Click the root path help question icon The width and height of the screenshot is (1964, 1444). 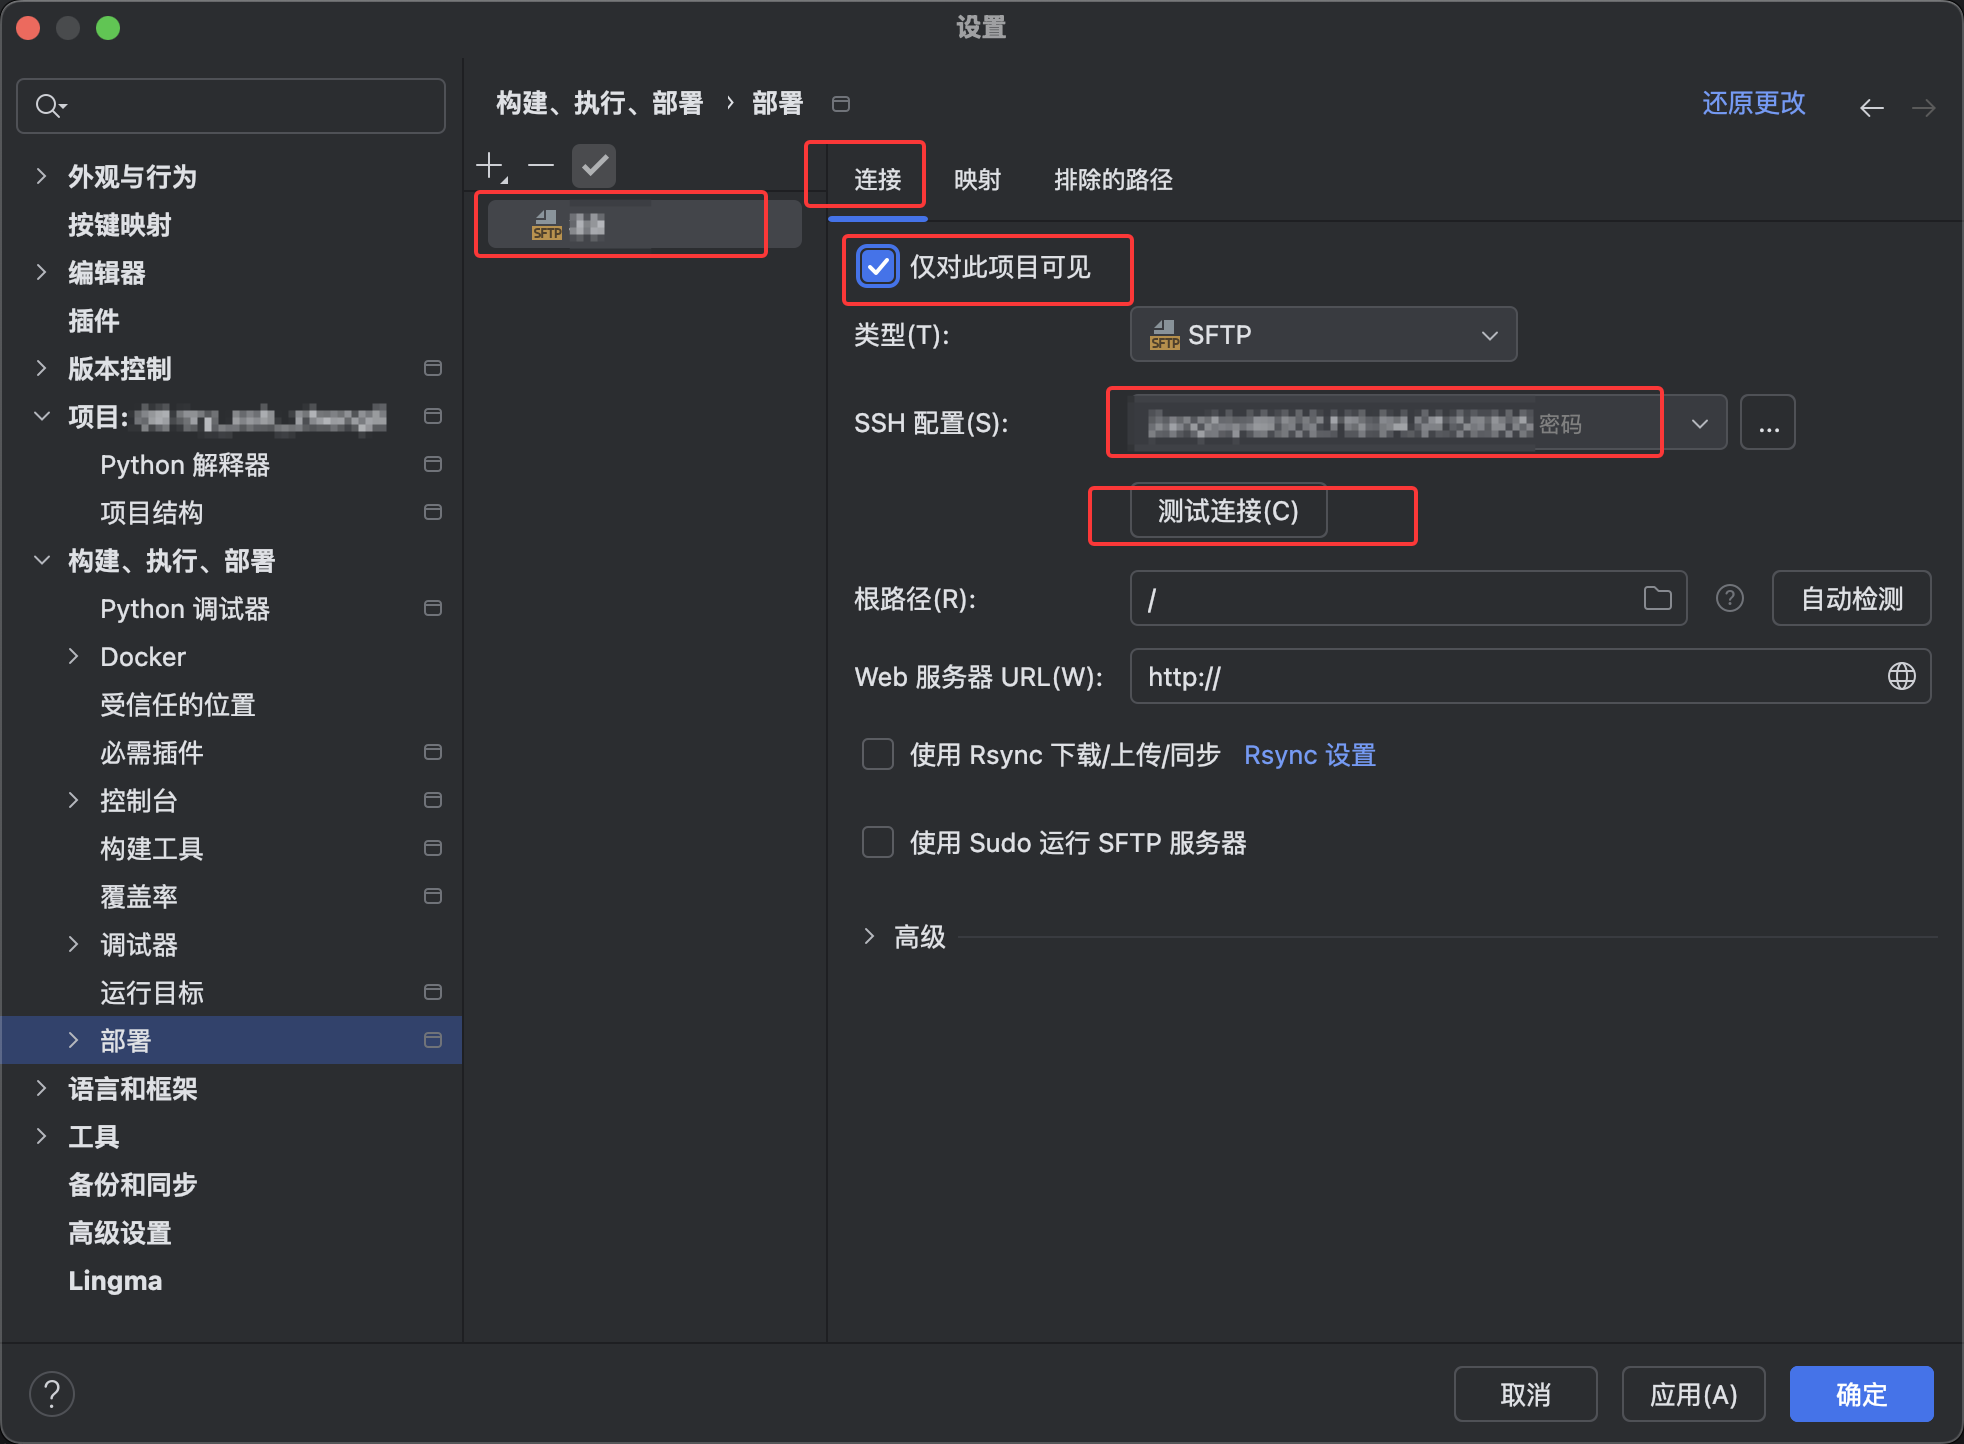click(1729, 598)
